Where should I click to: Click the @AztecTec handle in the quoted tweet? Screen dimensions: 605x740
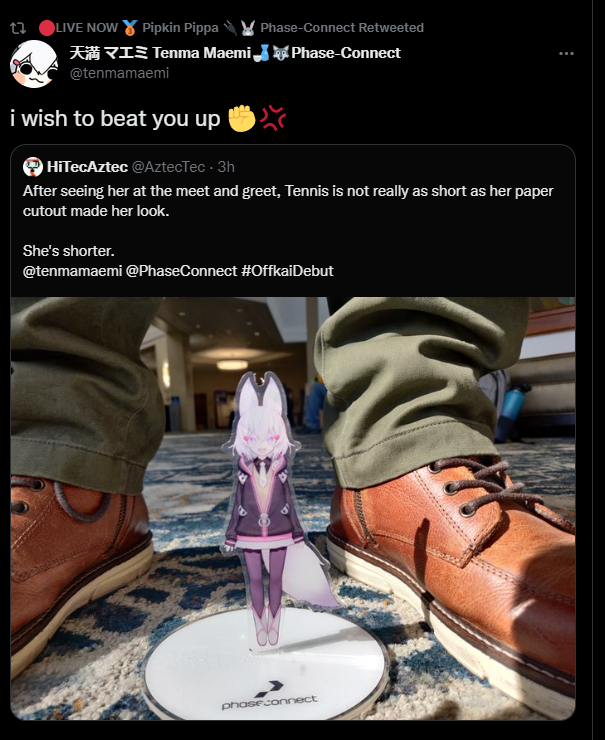[x=168, y=167]
